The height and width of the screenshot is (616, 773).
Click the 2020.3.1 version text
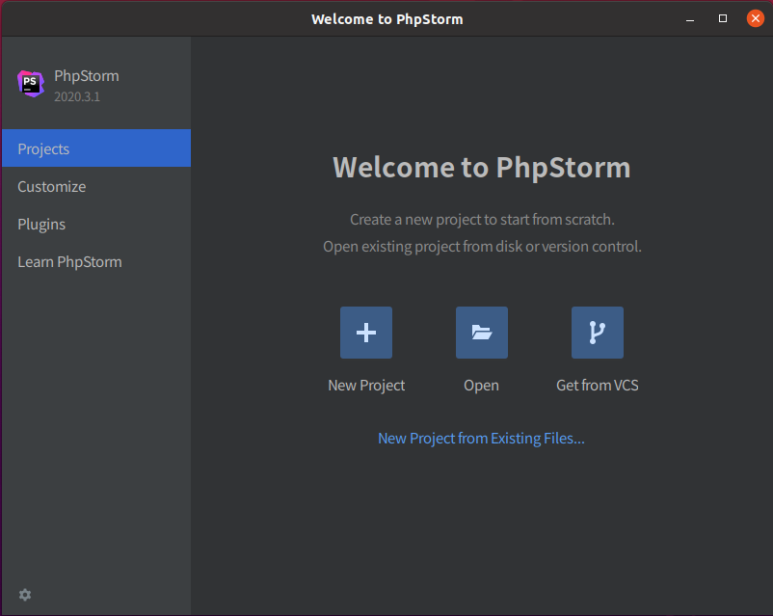[77, 97]
